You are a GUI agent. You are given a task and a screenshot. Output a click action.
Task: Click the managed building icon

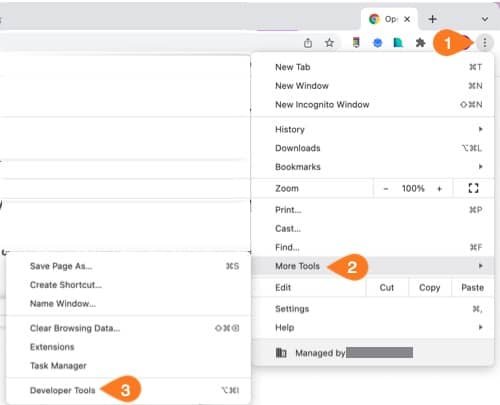tap(281, 352)
